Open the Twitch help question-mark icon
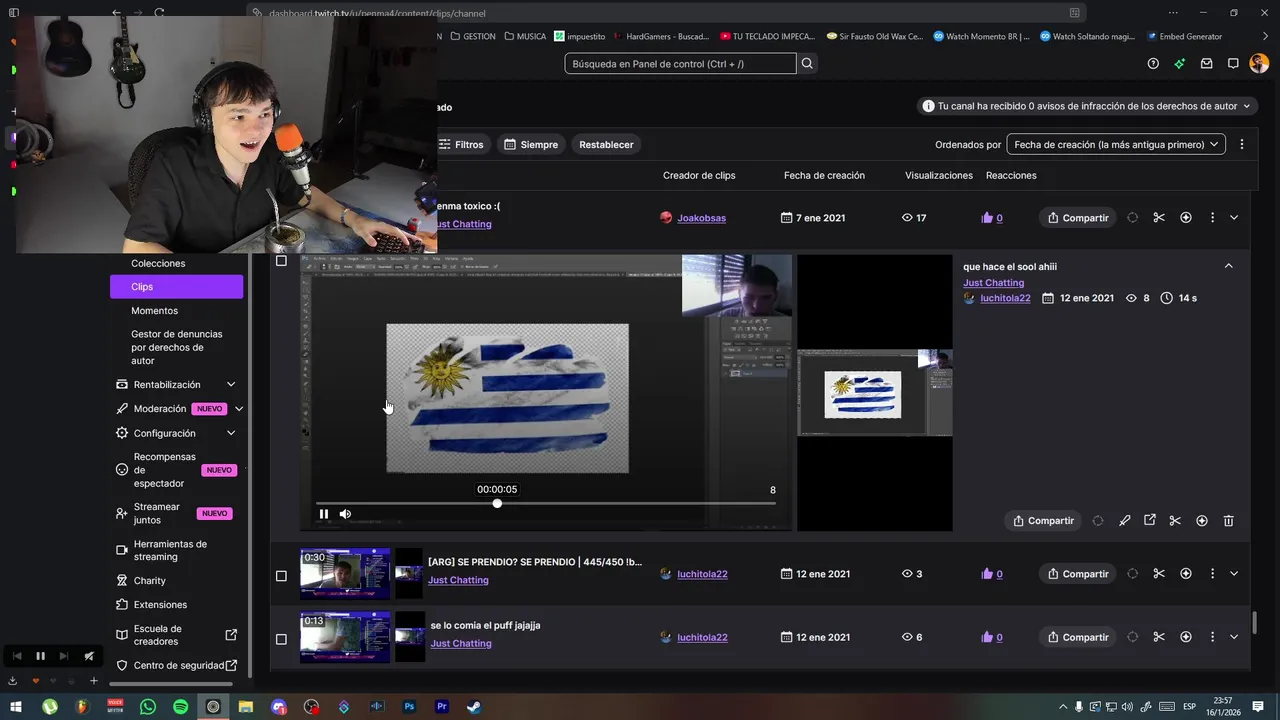The width and height of the screenshot is (1280, 720). (x=1153, y=64)
